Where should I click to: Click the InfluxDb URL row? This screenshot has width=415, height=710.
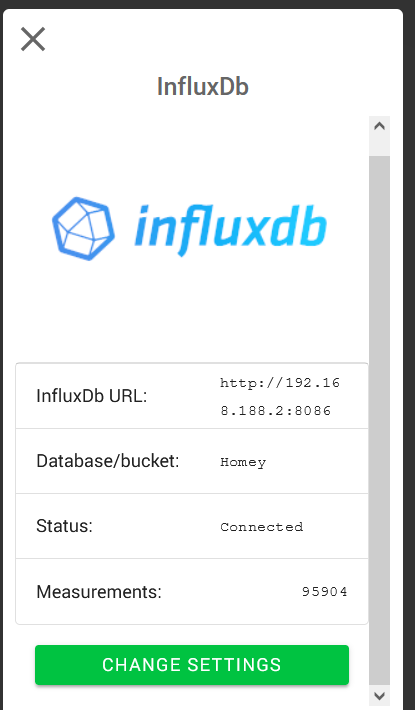(x=192, y=396)
